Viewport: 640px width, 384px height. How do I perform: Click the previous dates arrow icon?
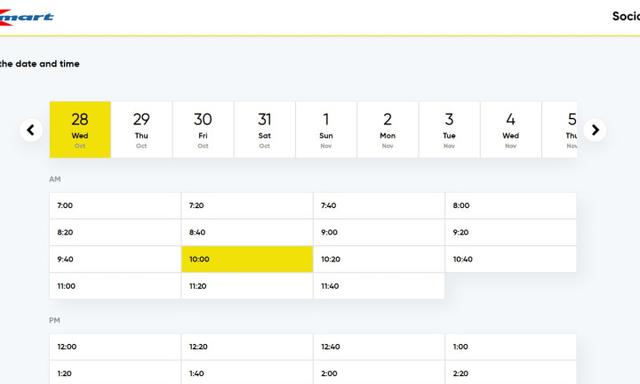pos(31,130)
